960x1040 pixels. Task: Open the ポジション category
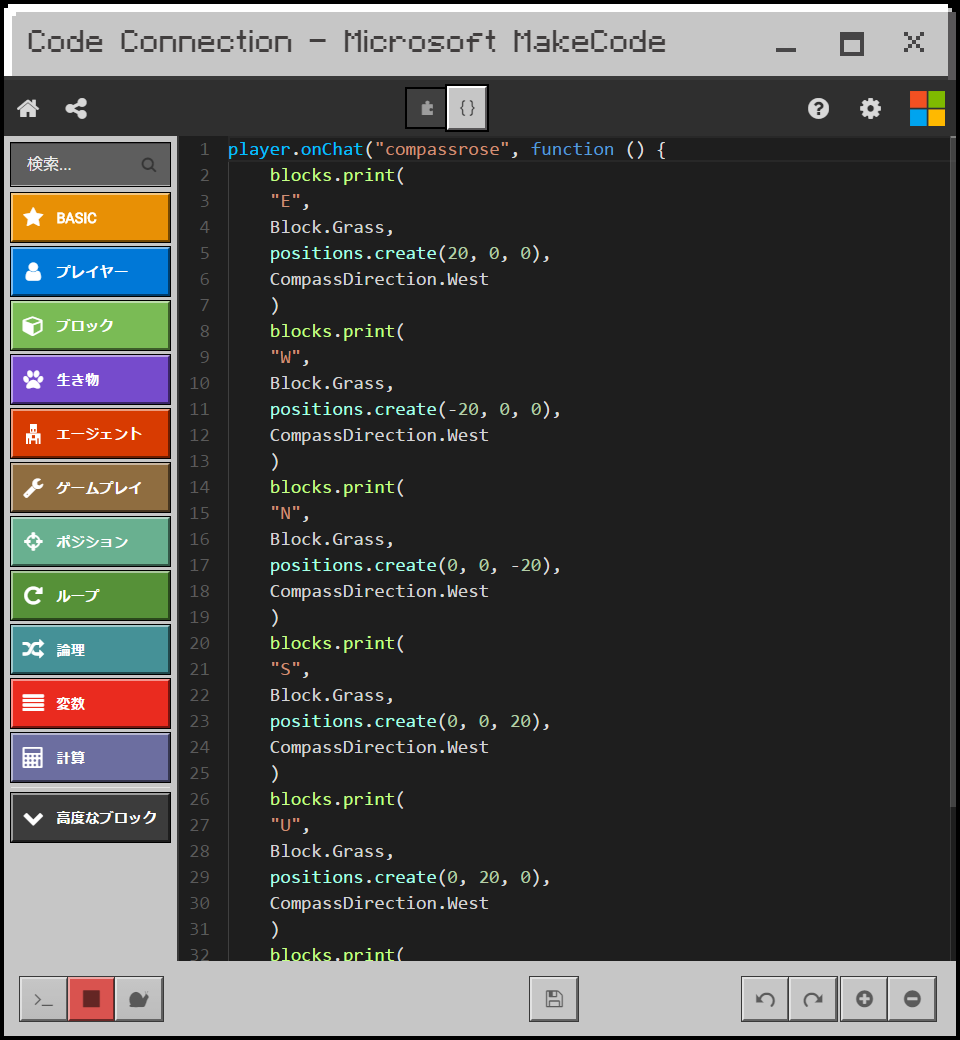[90, 541]
